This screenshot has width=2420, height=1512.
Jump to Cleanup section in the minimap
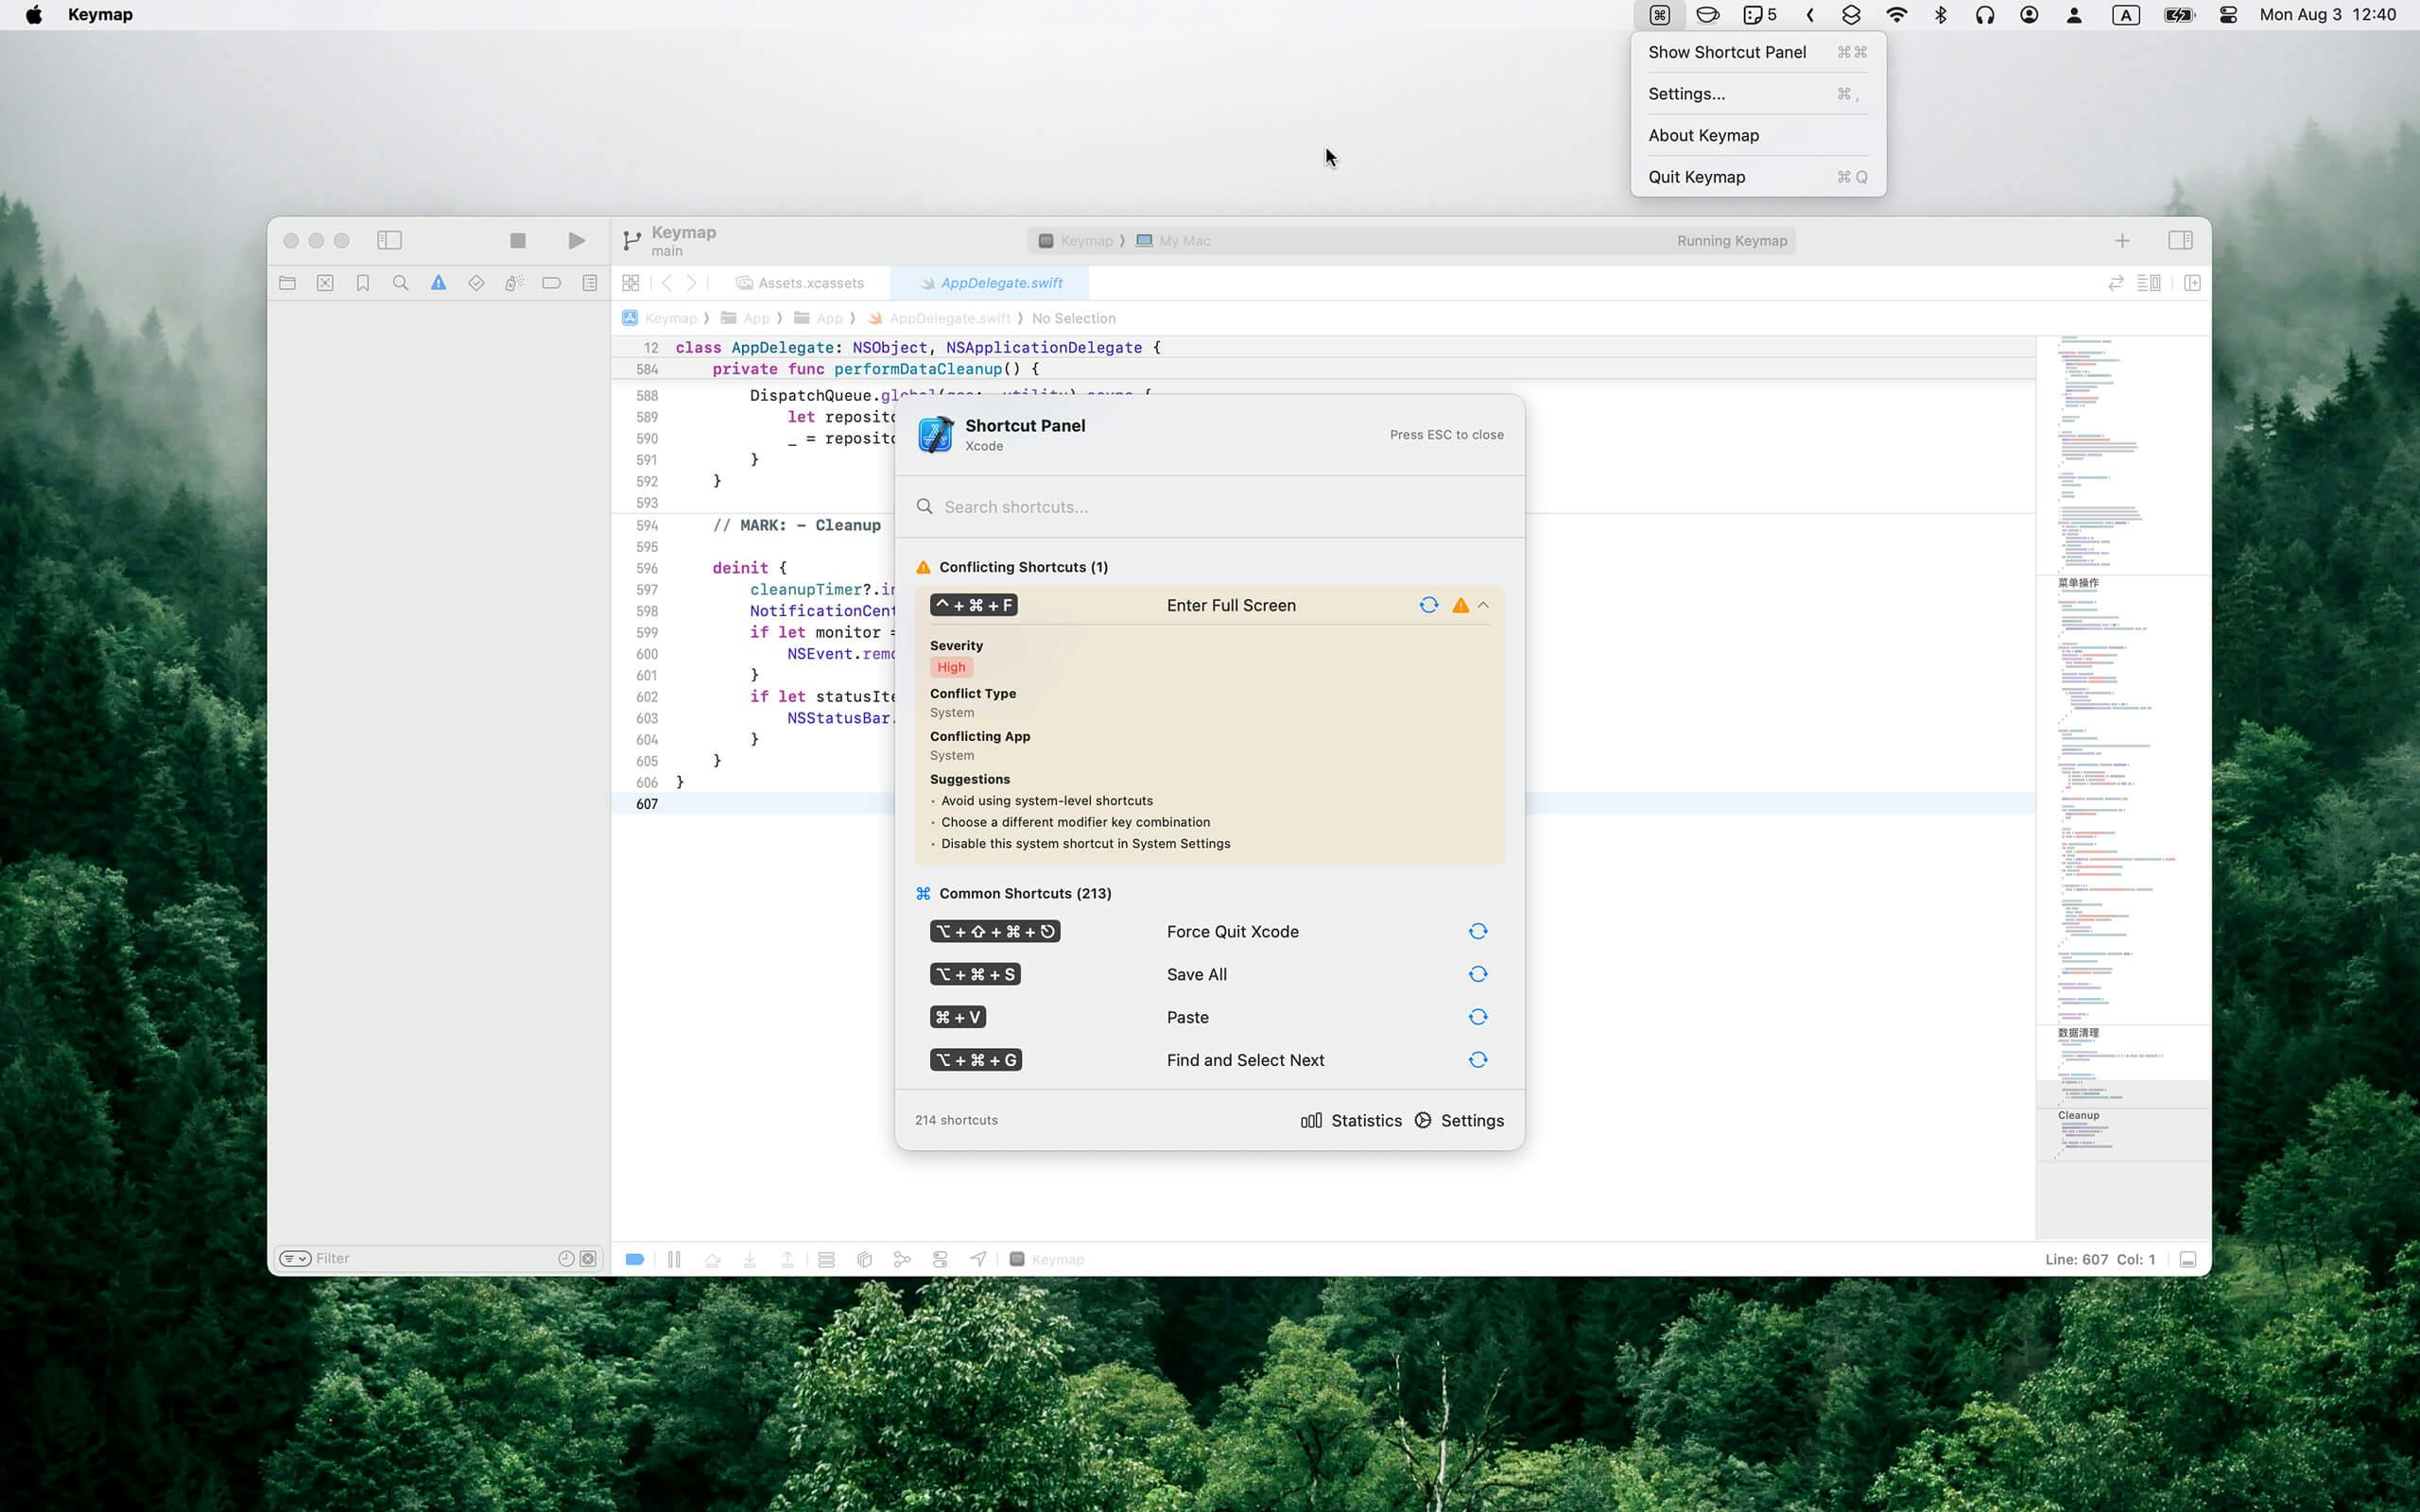2078,1115
